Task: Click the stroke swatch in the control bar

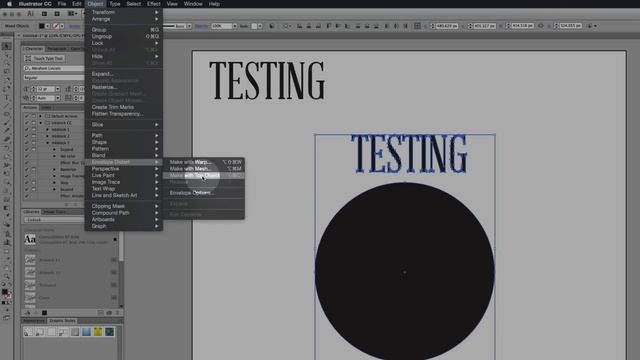Action: pos(56,26)
